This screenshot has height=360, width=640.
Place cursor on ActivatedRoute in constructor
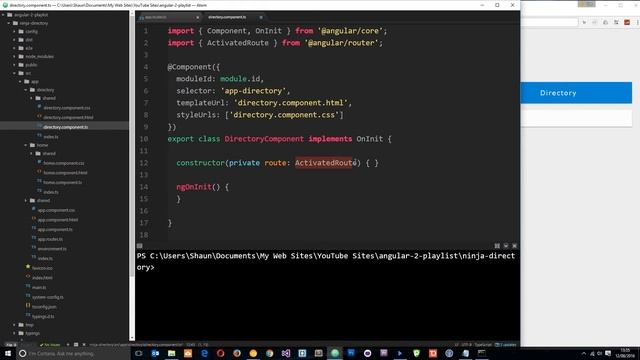click(326, 163)
